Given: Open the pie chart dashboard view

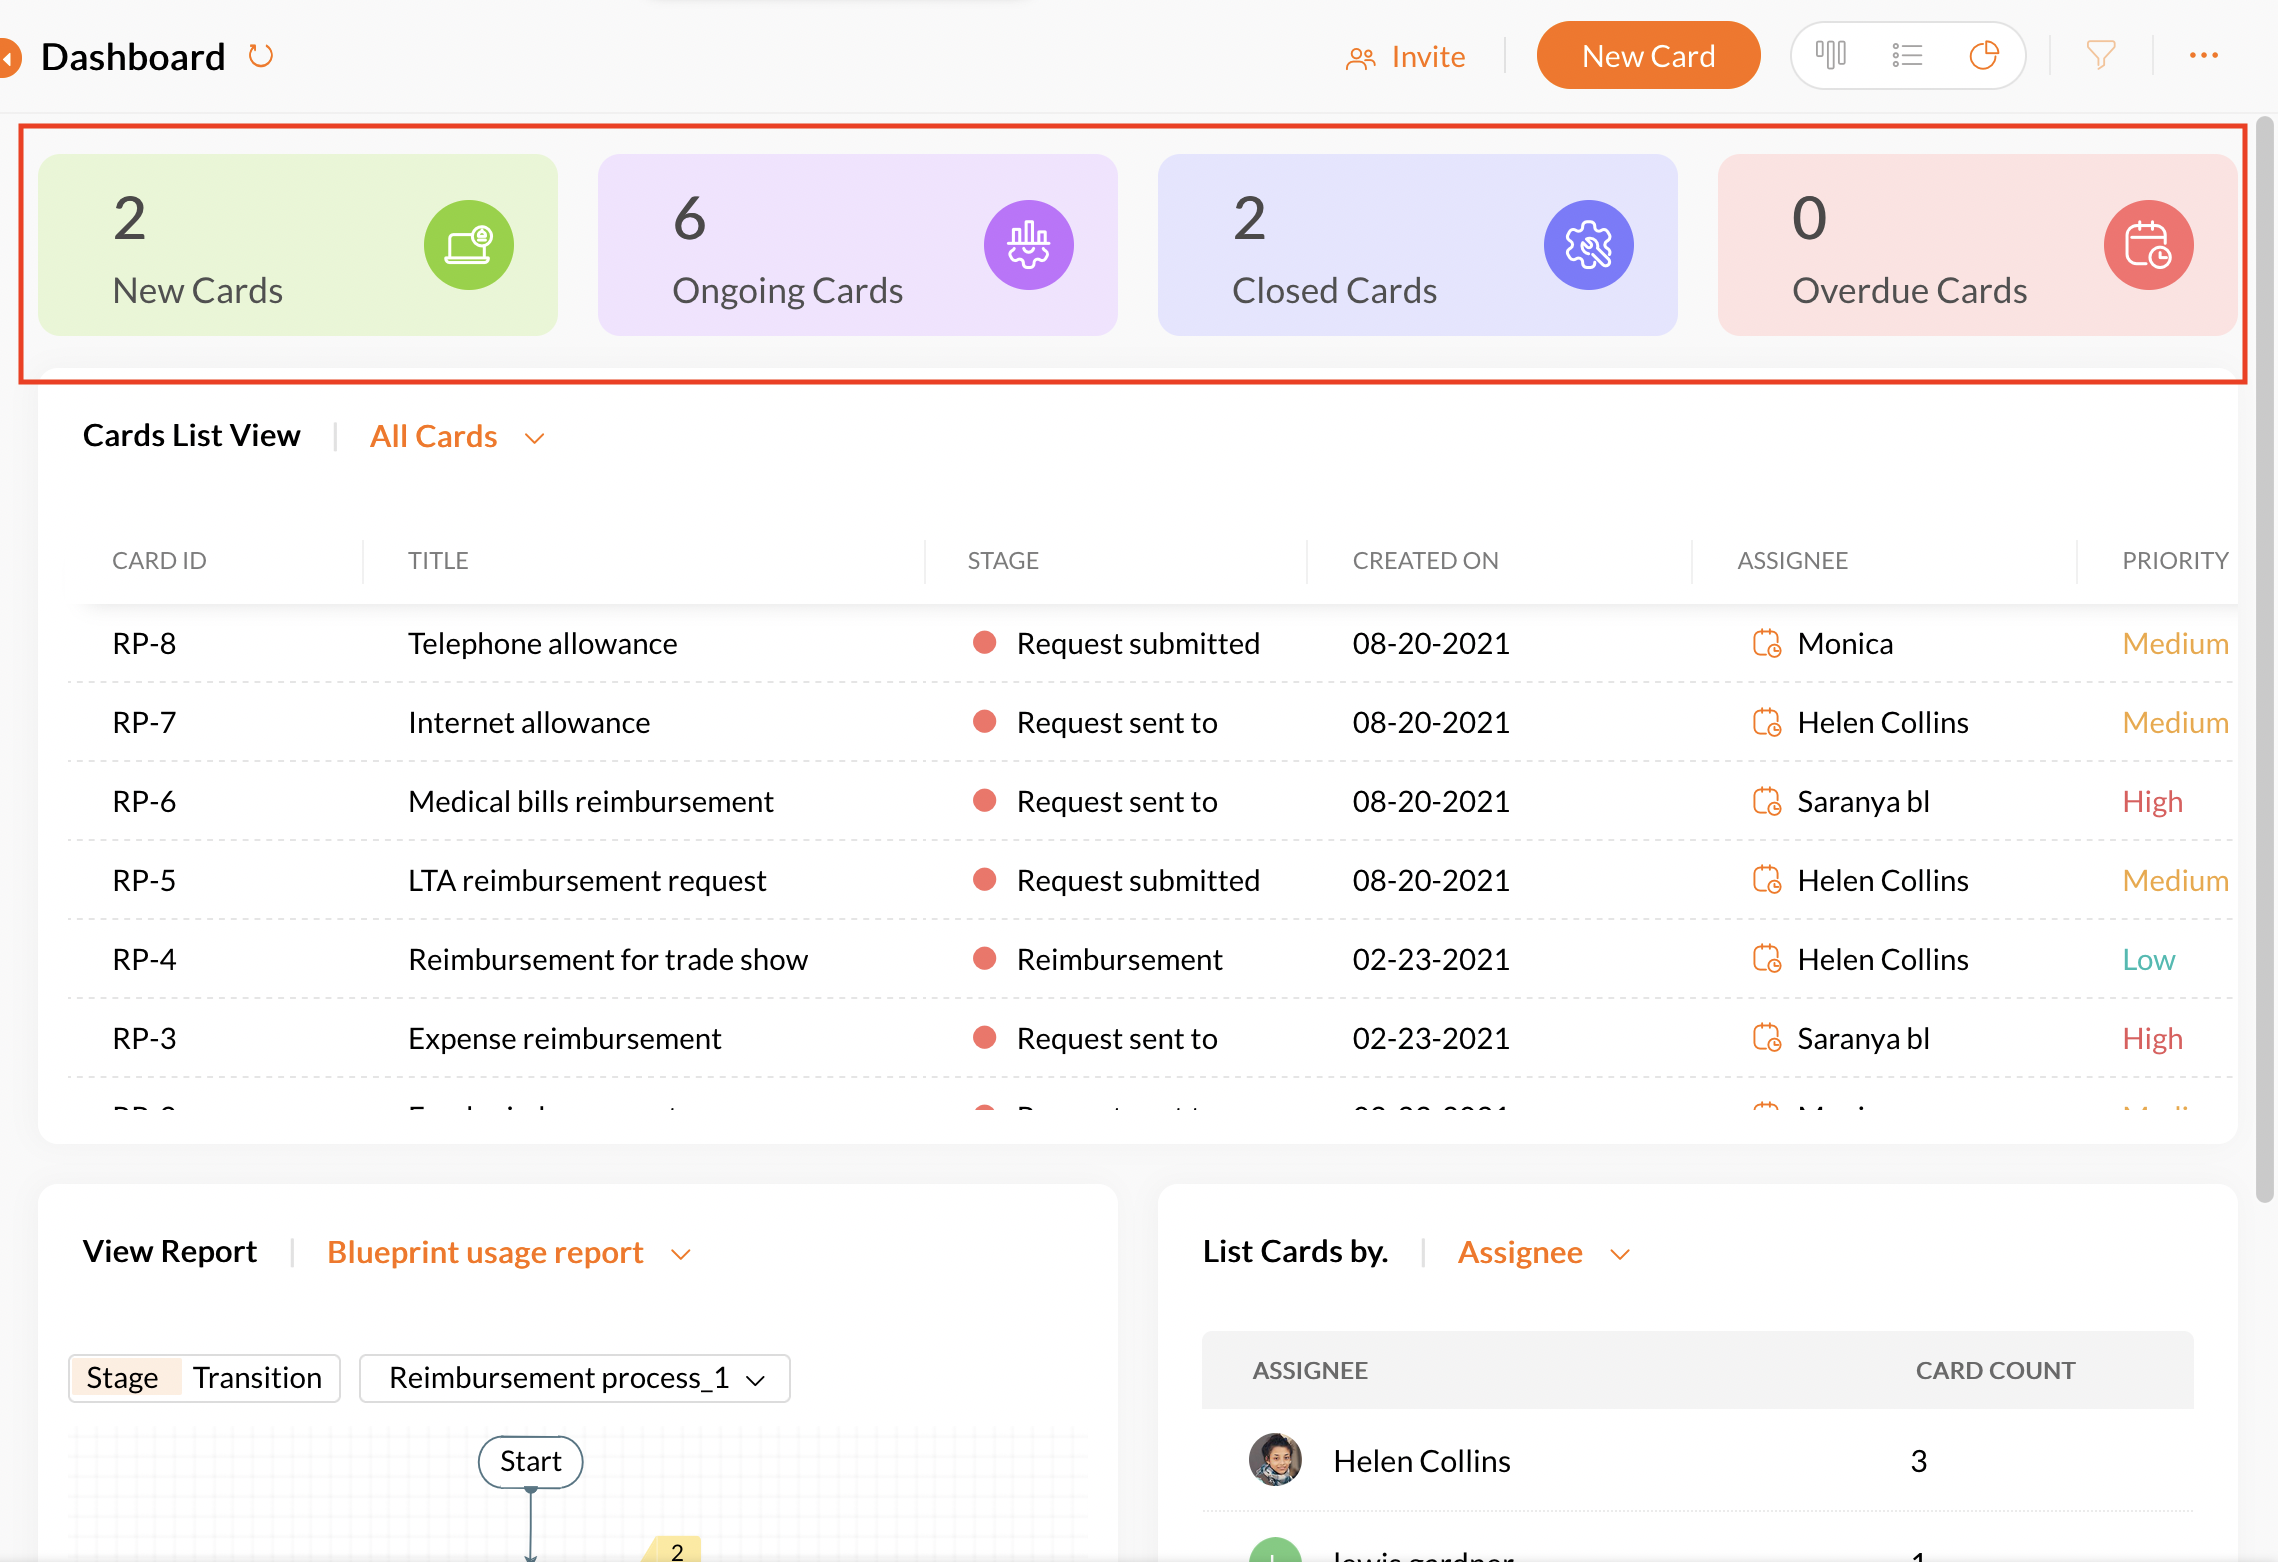Looking at the screenshot, I should click(1984, 55).
